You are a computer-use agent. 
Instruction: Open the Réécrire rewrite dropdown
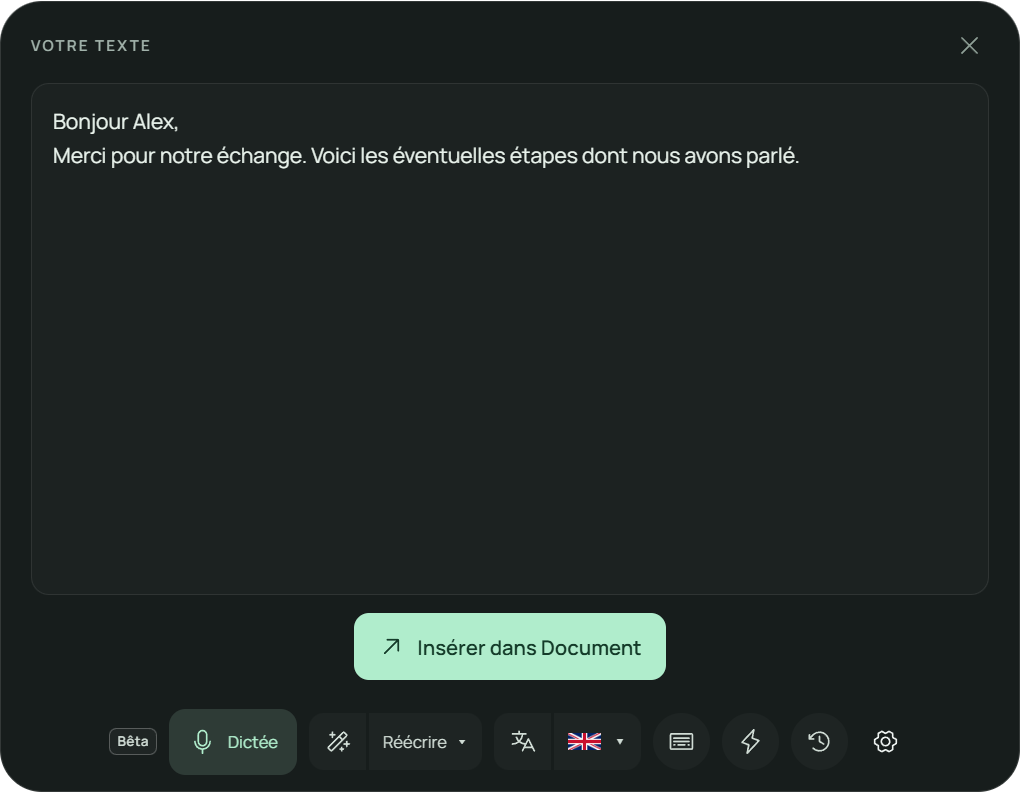pos(425,741)
